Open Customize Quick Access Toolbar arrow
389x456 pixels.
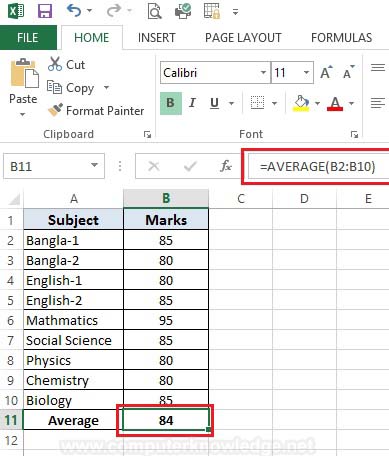coord(235,12)
